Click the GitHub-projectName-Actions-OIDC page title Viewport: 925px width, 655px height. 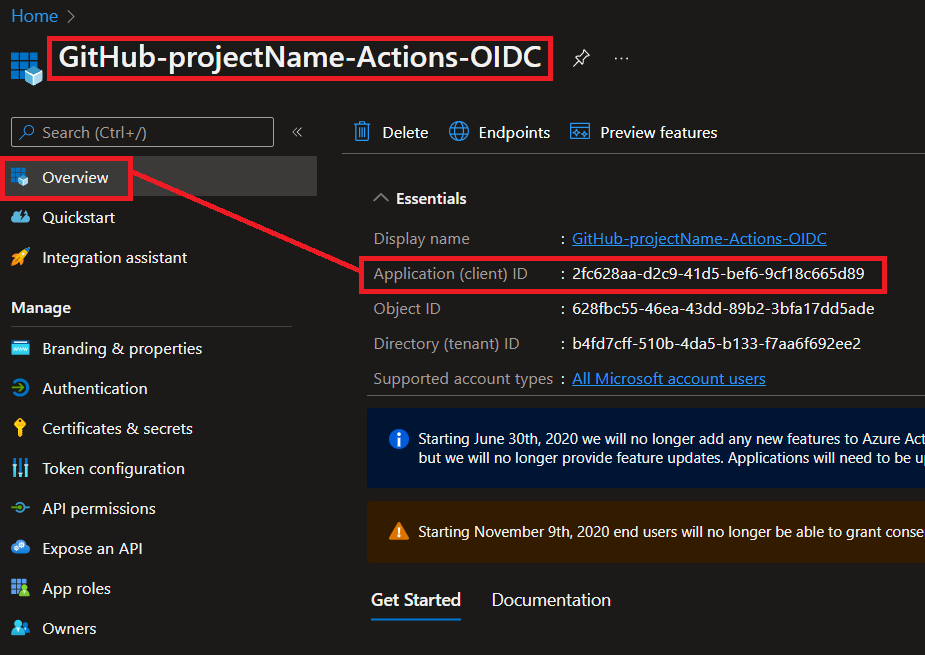(300, 57)
